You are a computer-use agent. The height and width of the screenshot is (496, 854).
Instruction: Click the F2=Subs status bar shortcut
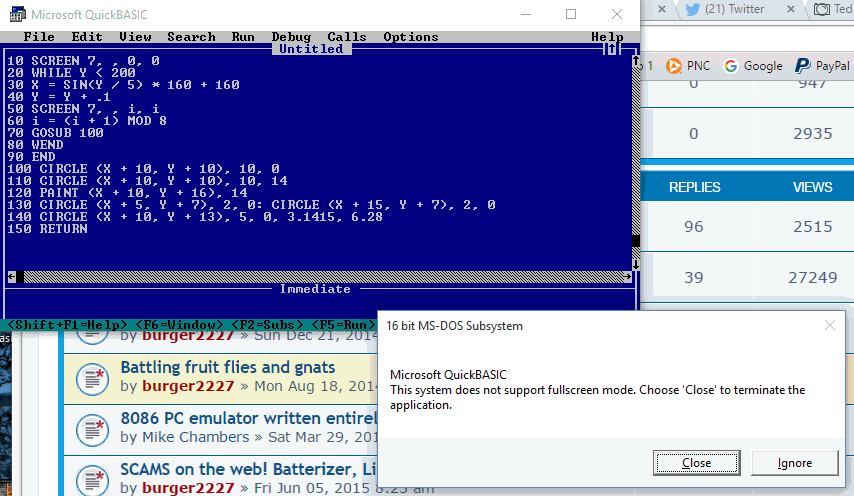pyautogui.click(x=267, y=325)
